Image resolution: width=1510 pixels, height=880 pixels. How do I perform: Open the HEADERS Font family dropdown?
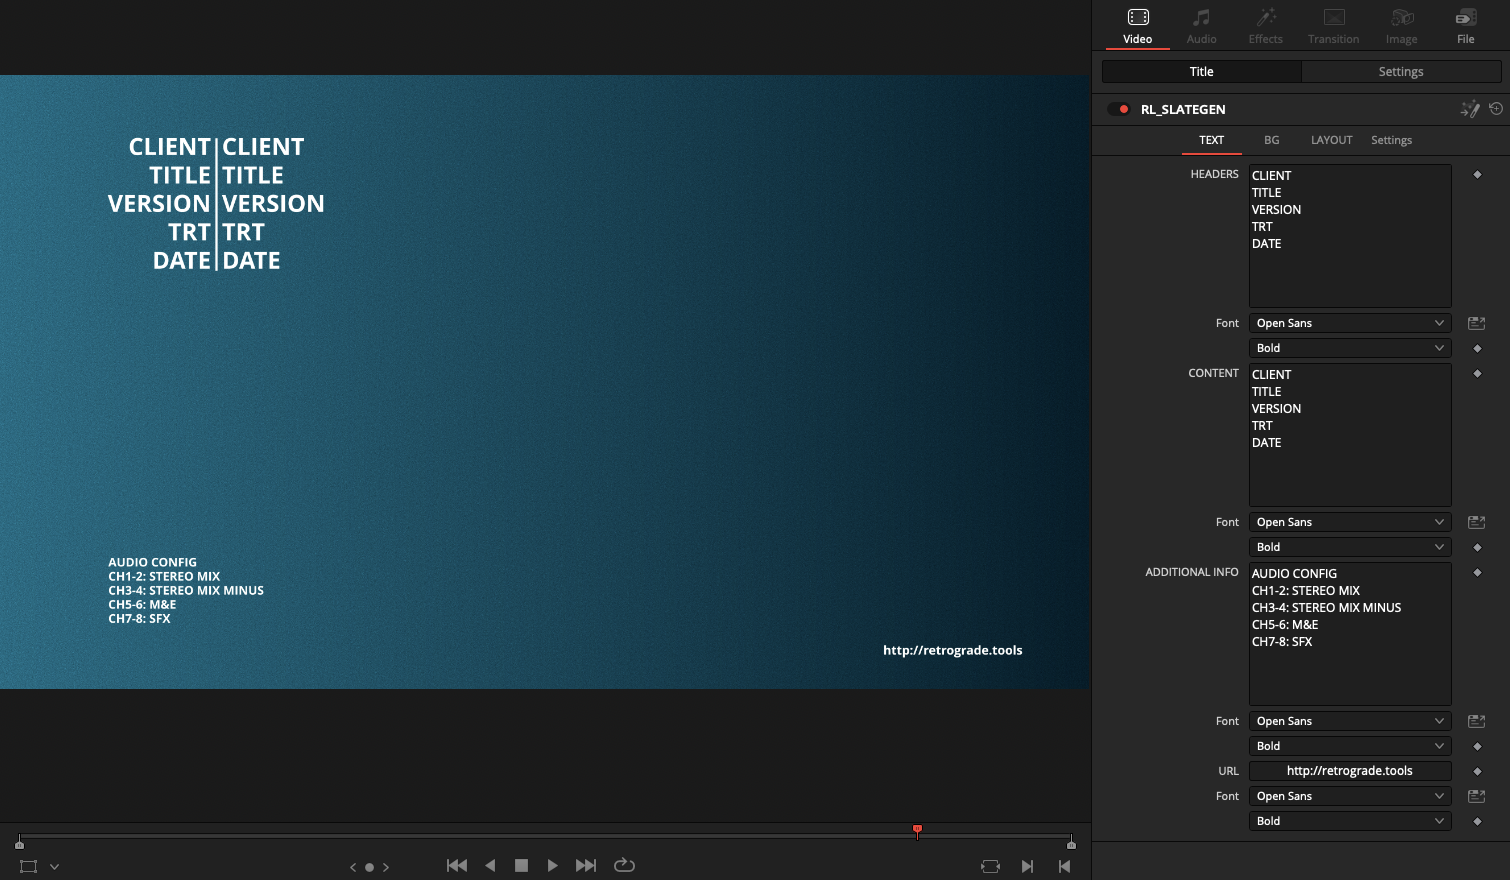pyautogui.click(x=1350, y=323)
